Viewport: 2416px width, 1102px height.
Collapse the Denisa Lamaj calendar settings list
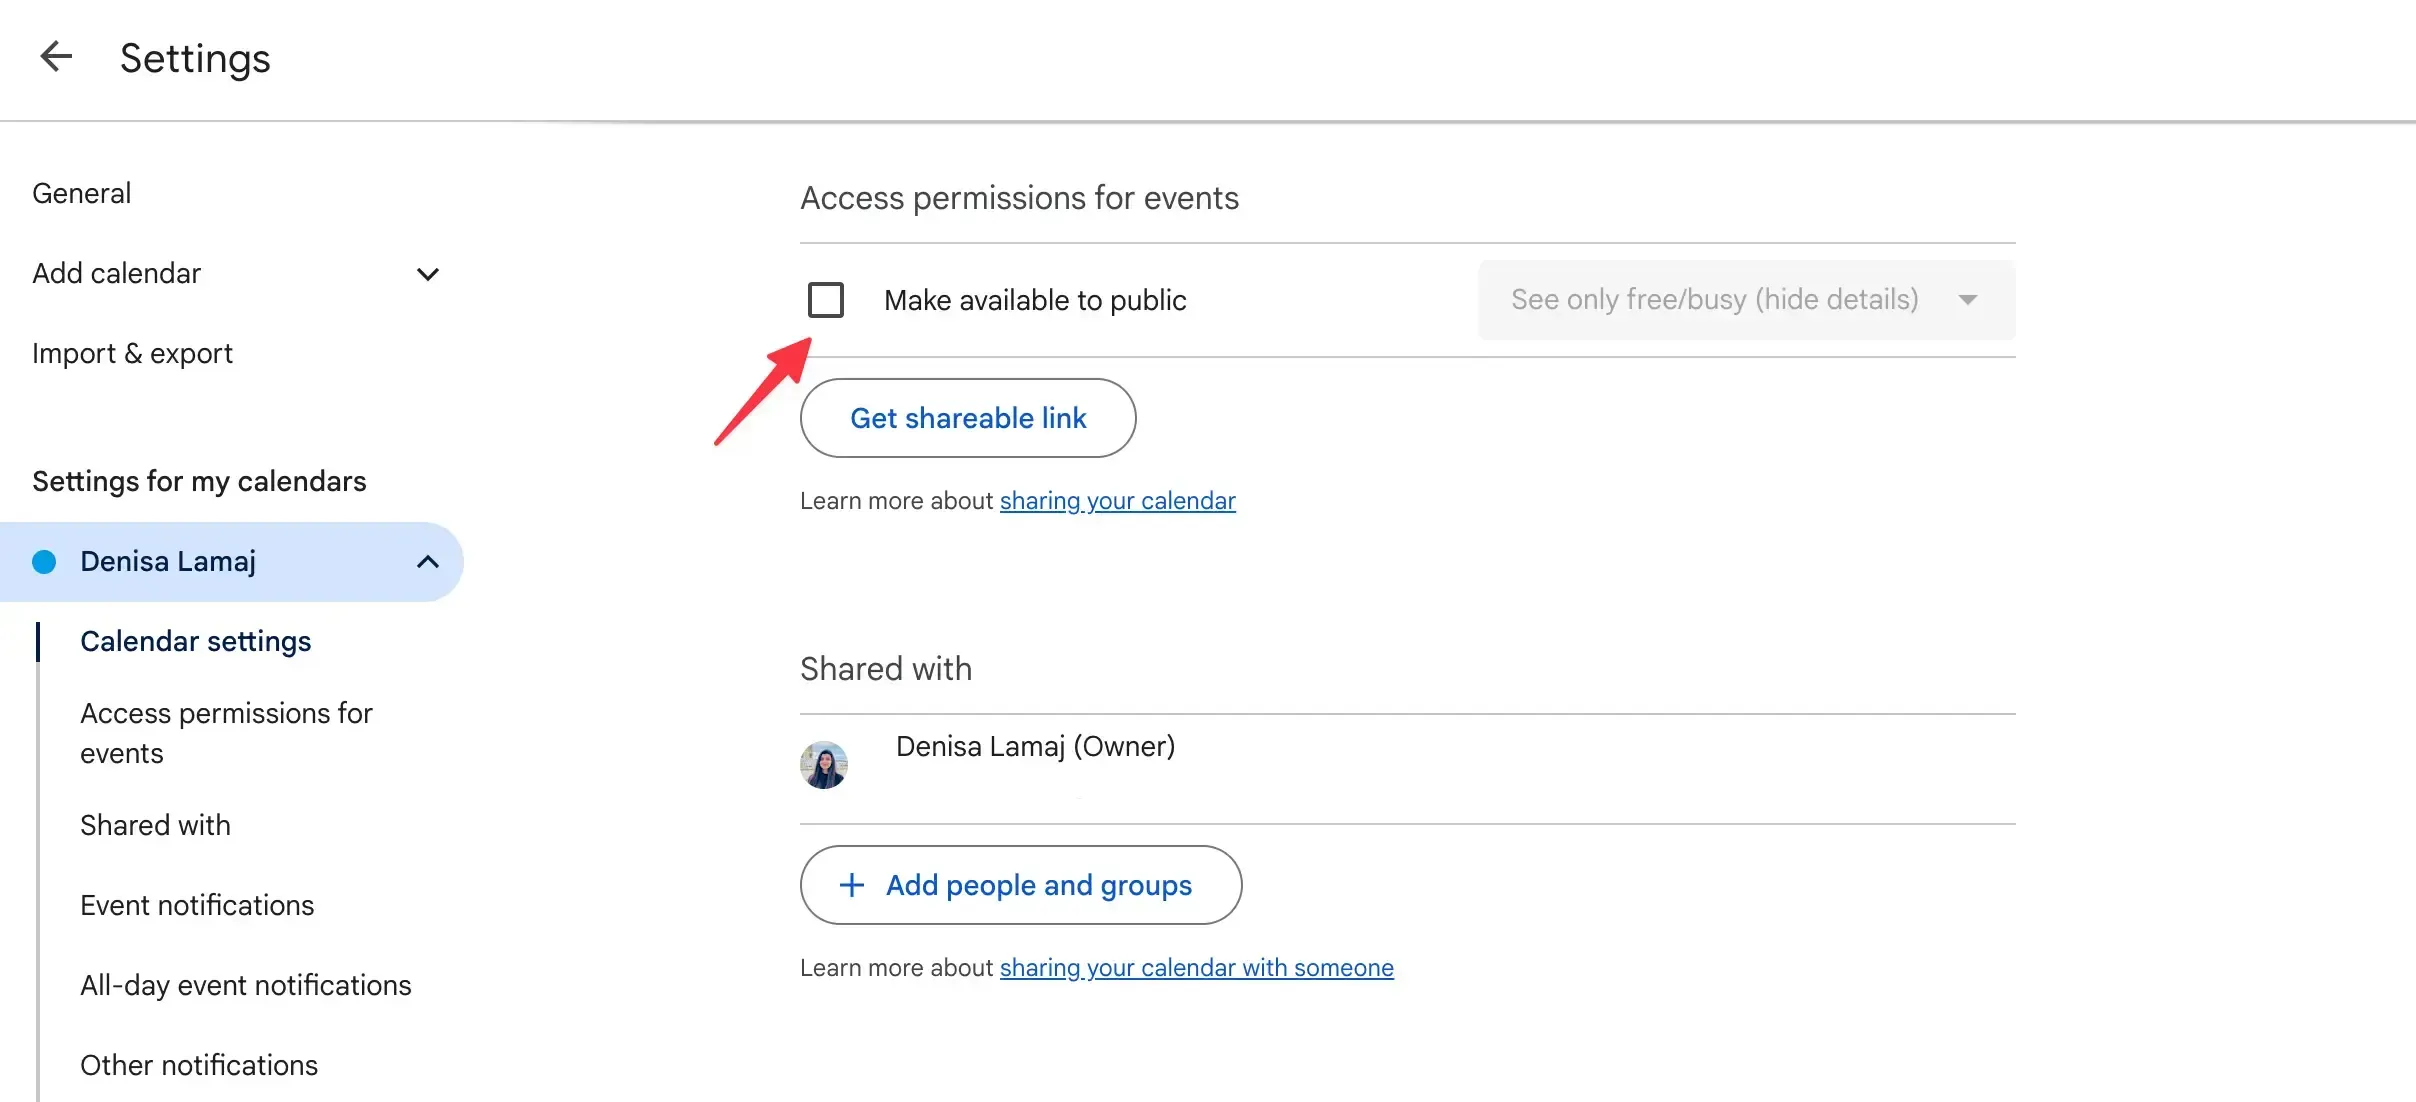(429, 562)
